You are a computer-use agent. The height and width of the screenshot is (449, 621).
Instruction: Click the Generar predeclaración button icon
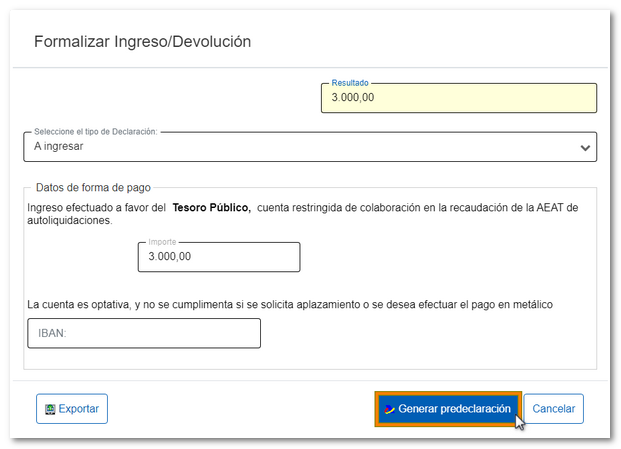click(x=390, y=409)
